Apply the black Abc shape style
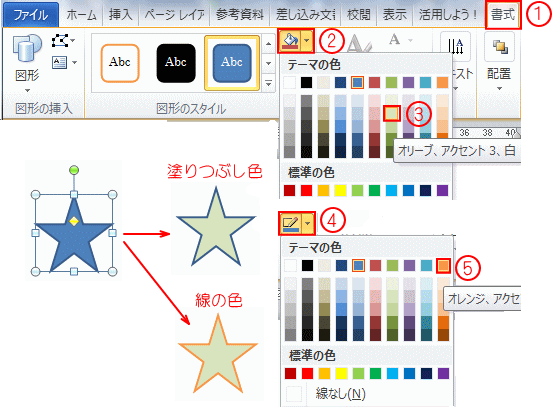 coord(176,63)
